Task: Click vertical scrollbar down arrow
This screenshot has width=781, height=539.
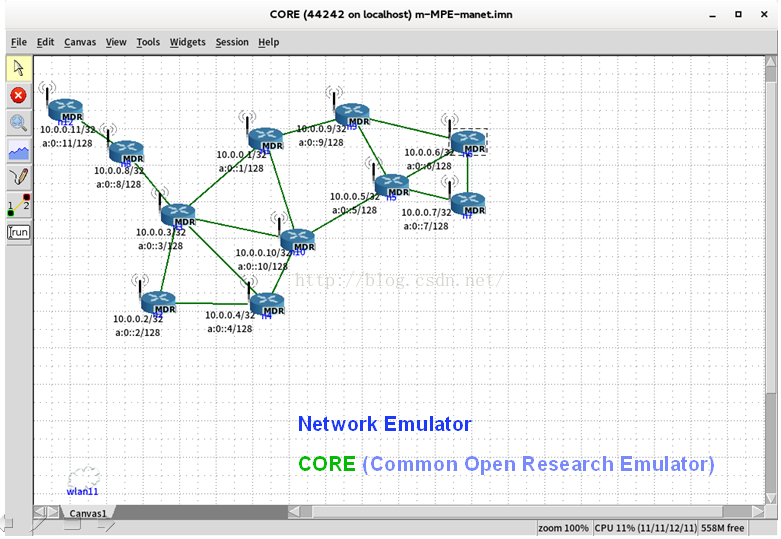Action: tap(771, 499)
